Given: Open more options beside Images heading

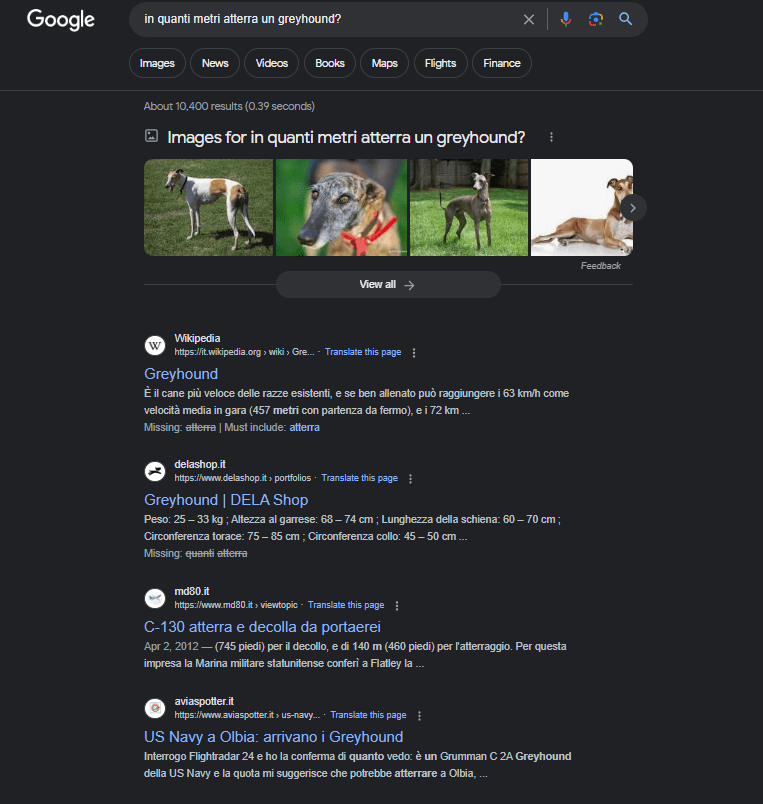Looking at the screenshot, I should click(x=551, y=137).
